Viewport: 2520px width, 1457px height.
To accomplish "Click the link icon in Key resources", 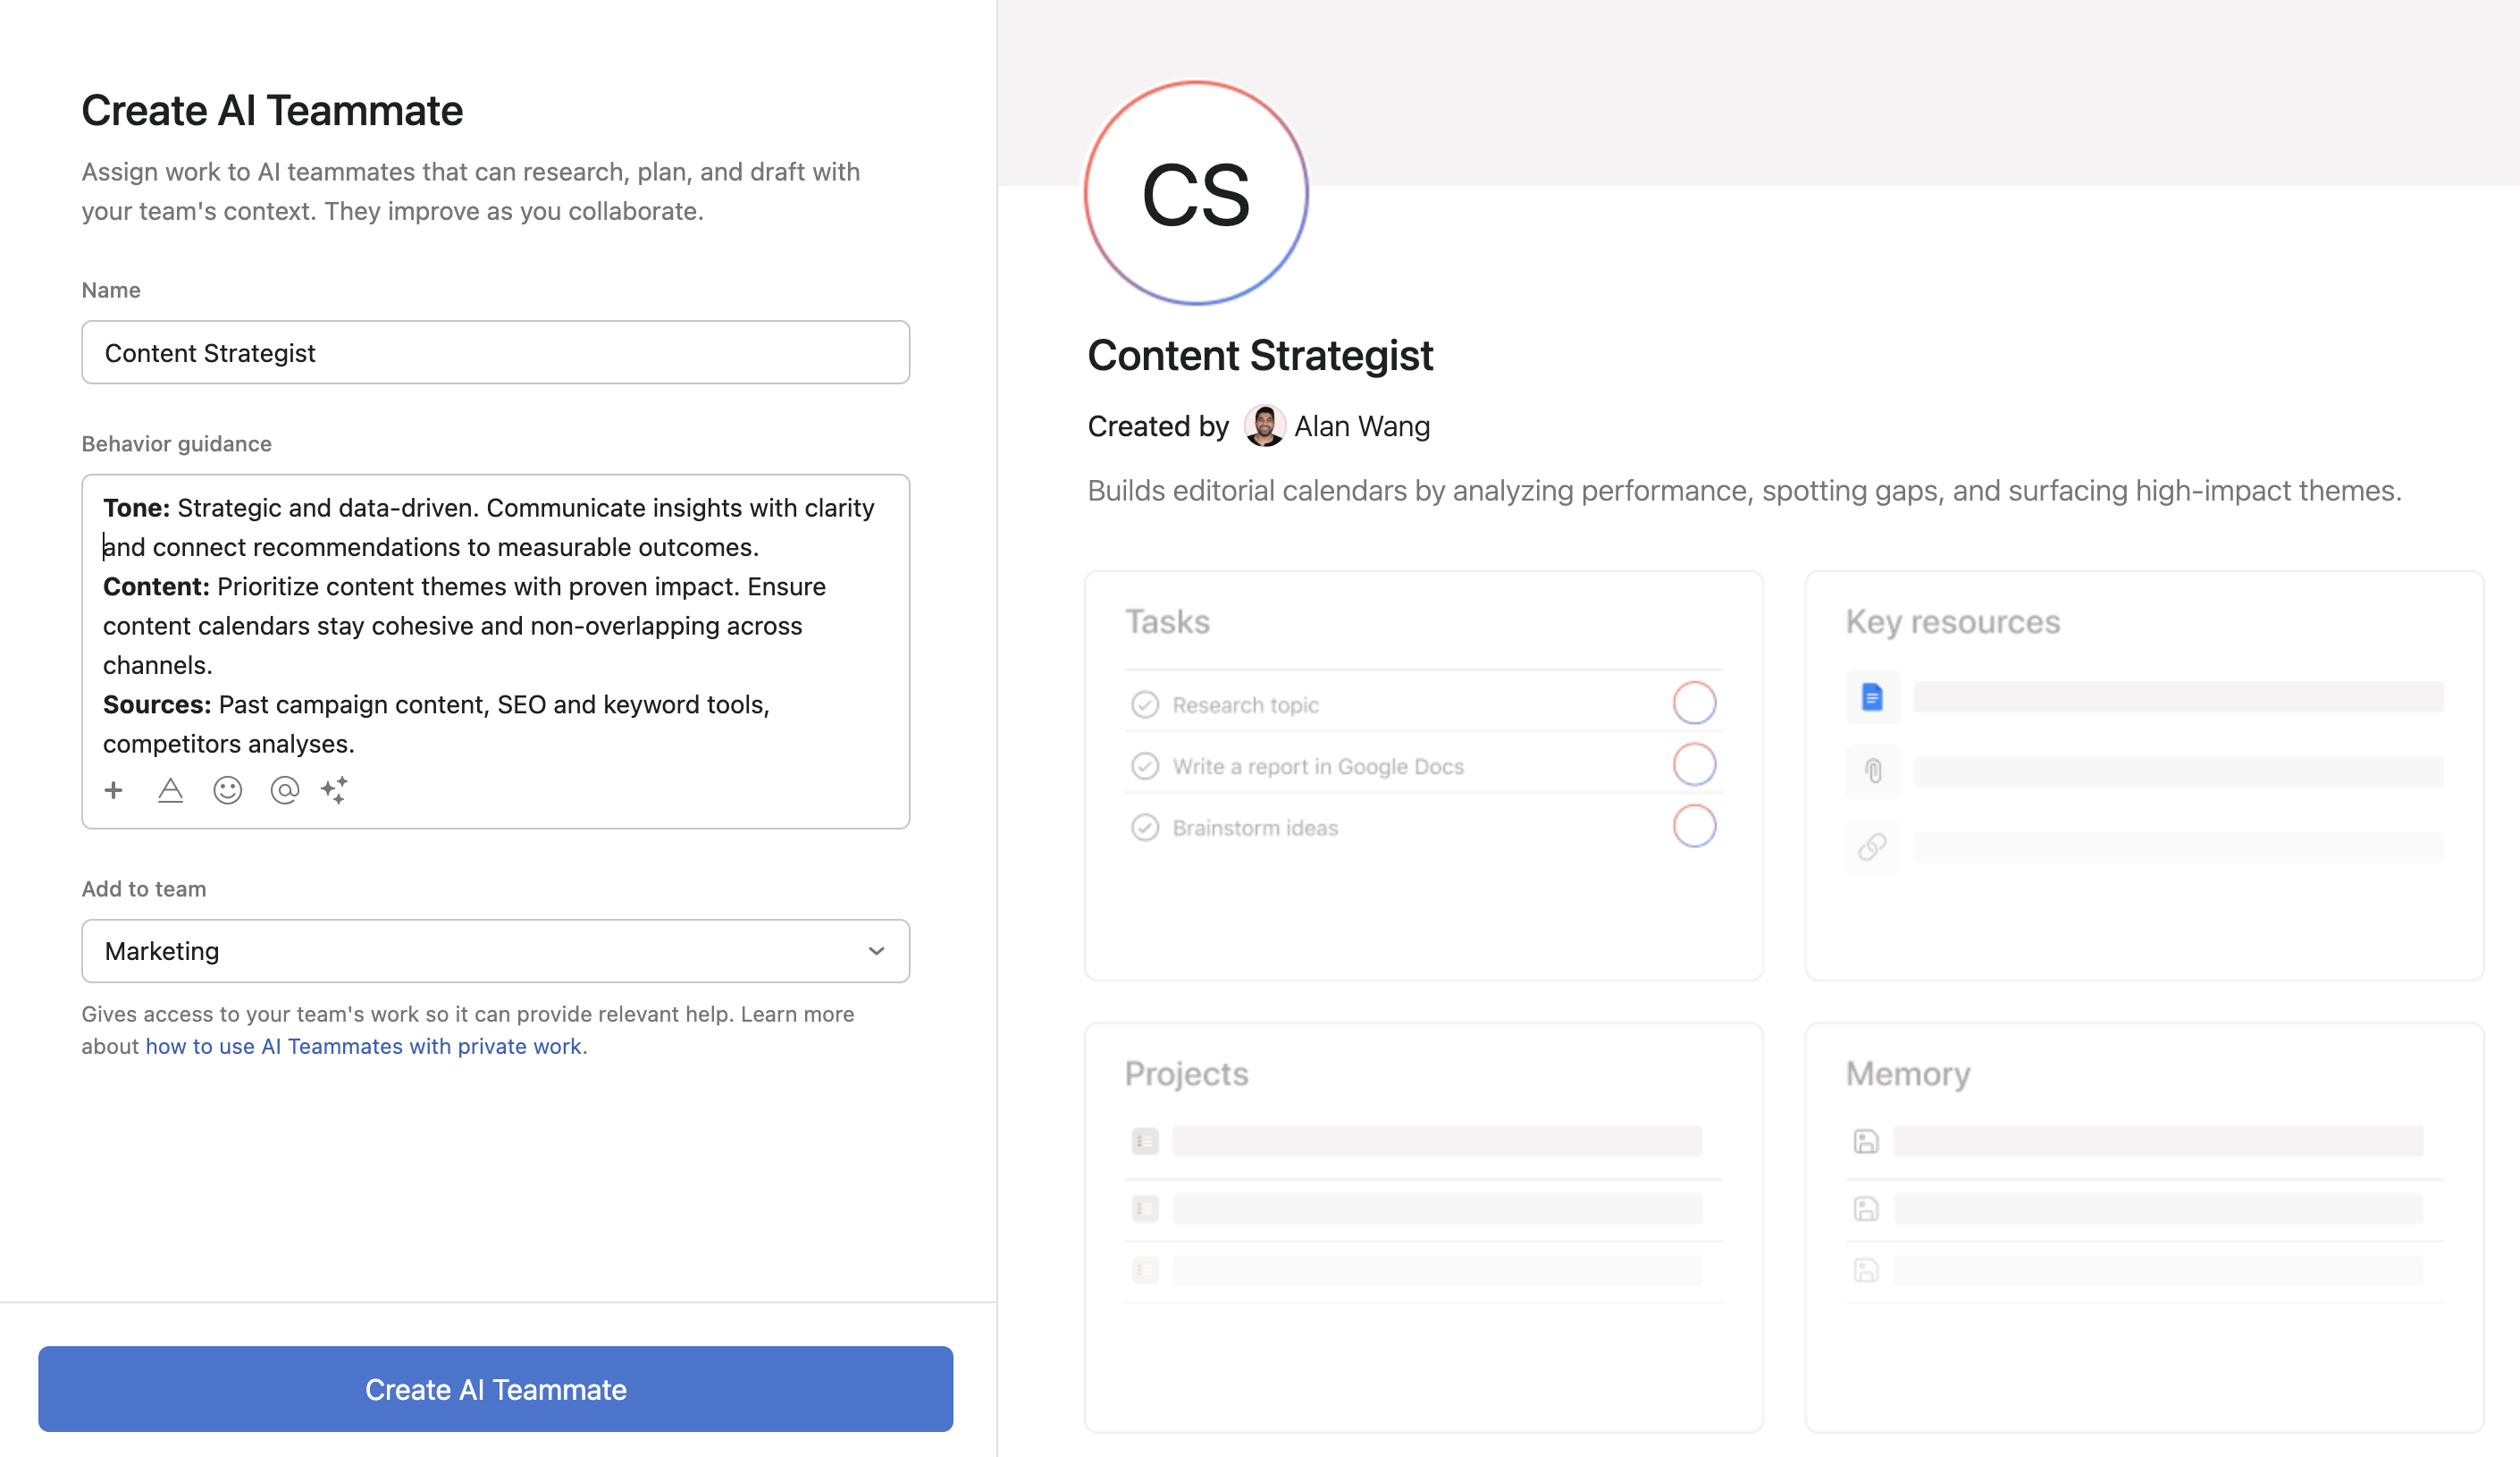I will [x=1872, y=847].
